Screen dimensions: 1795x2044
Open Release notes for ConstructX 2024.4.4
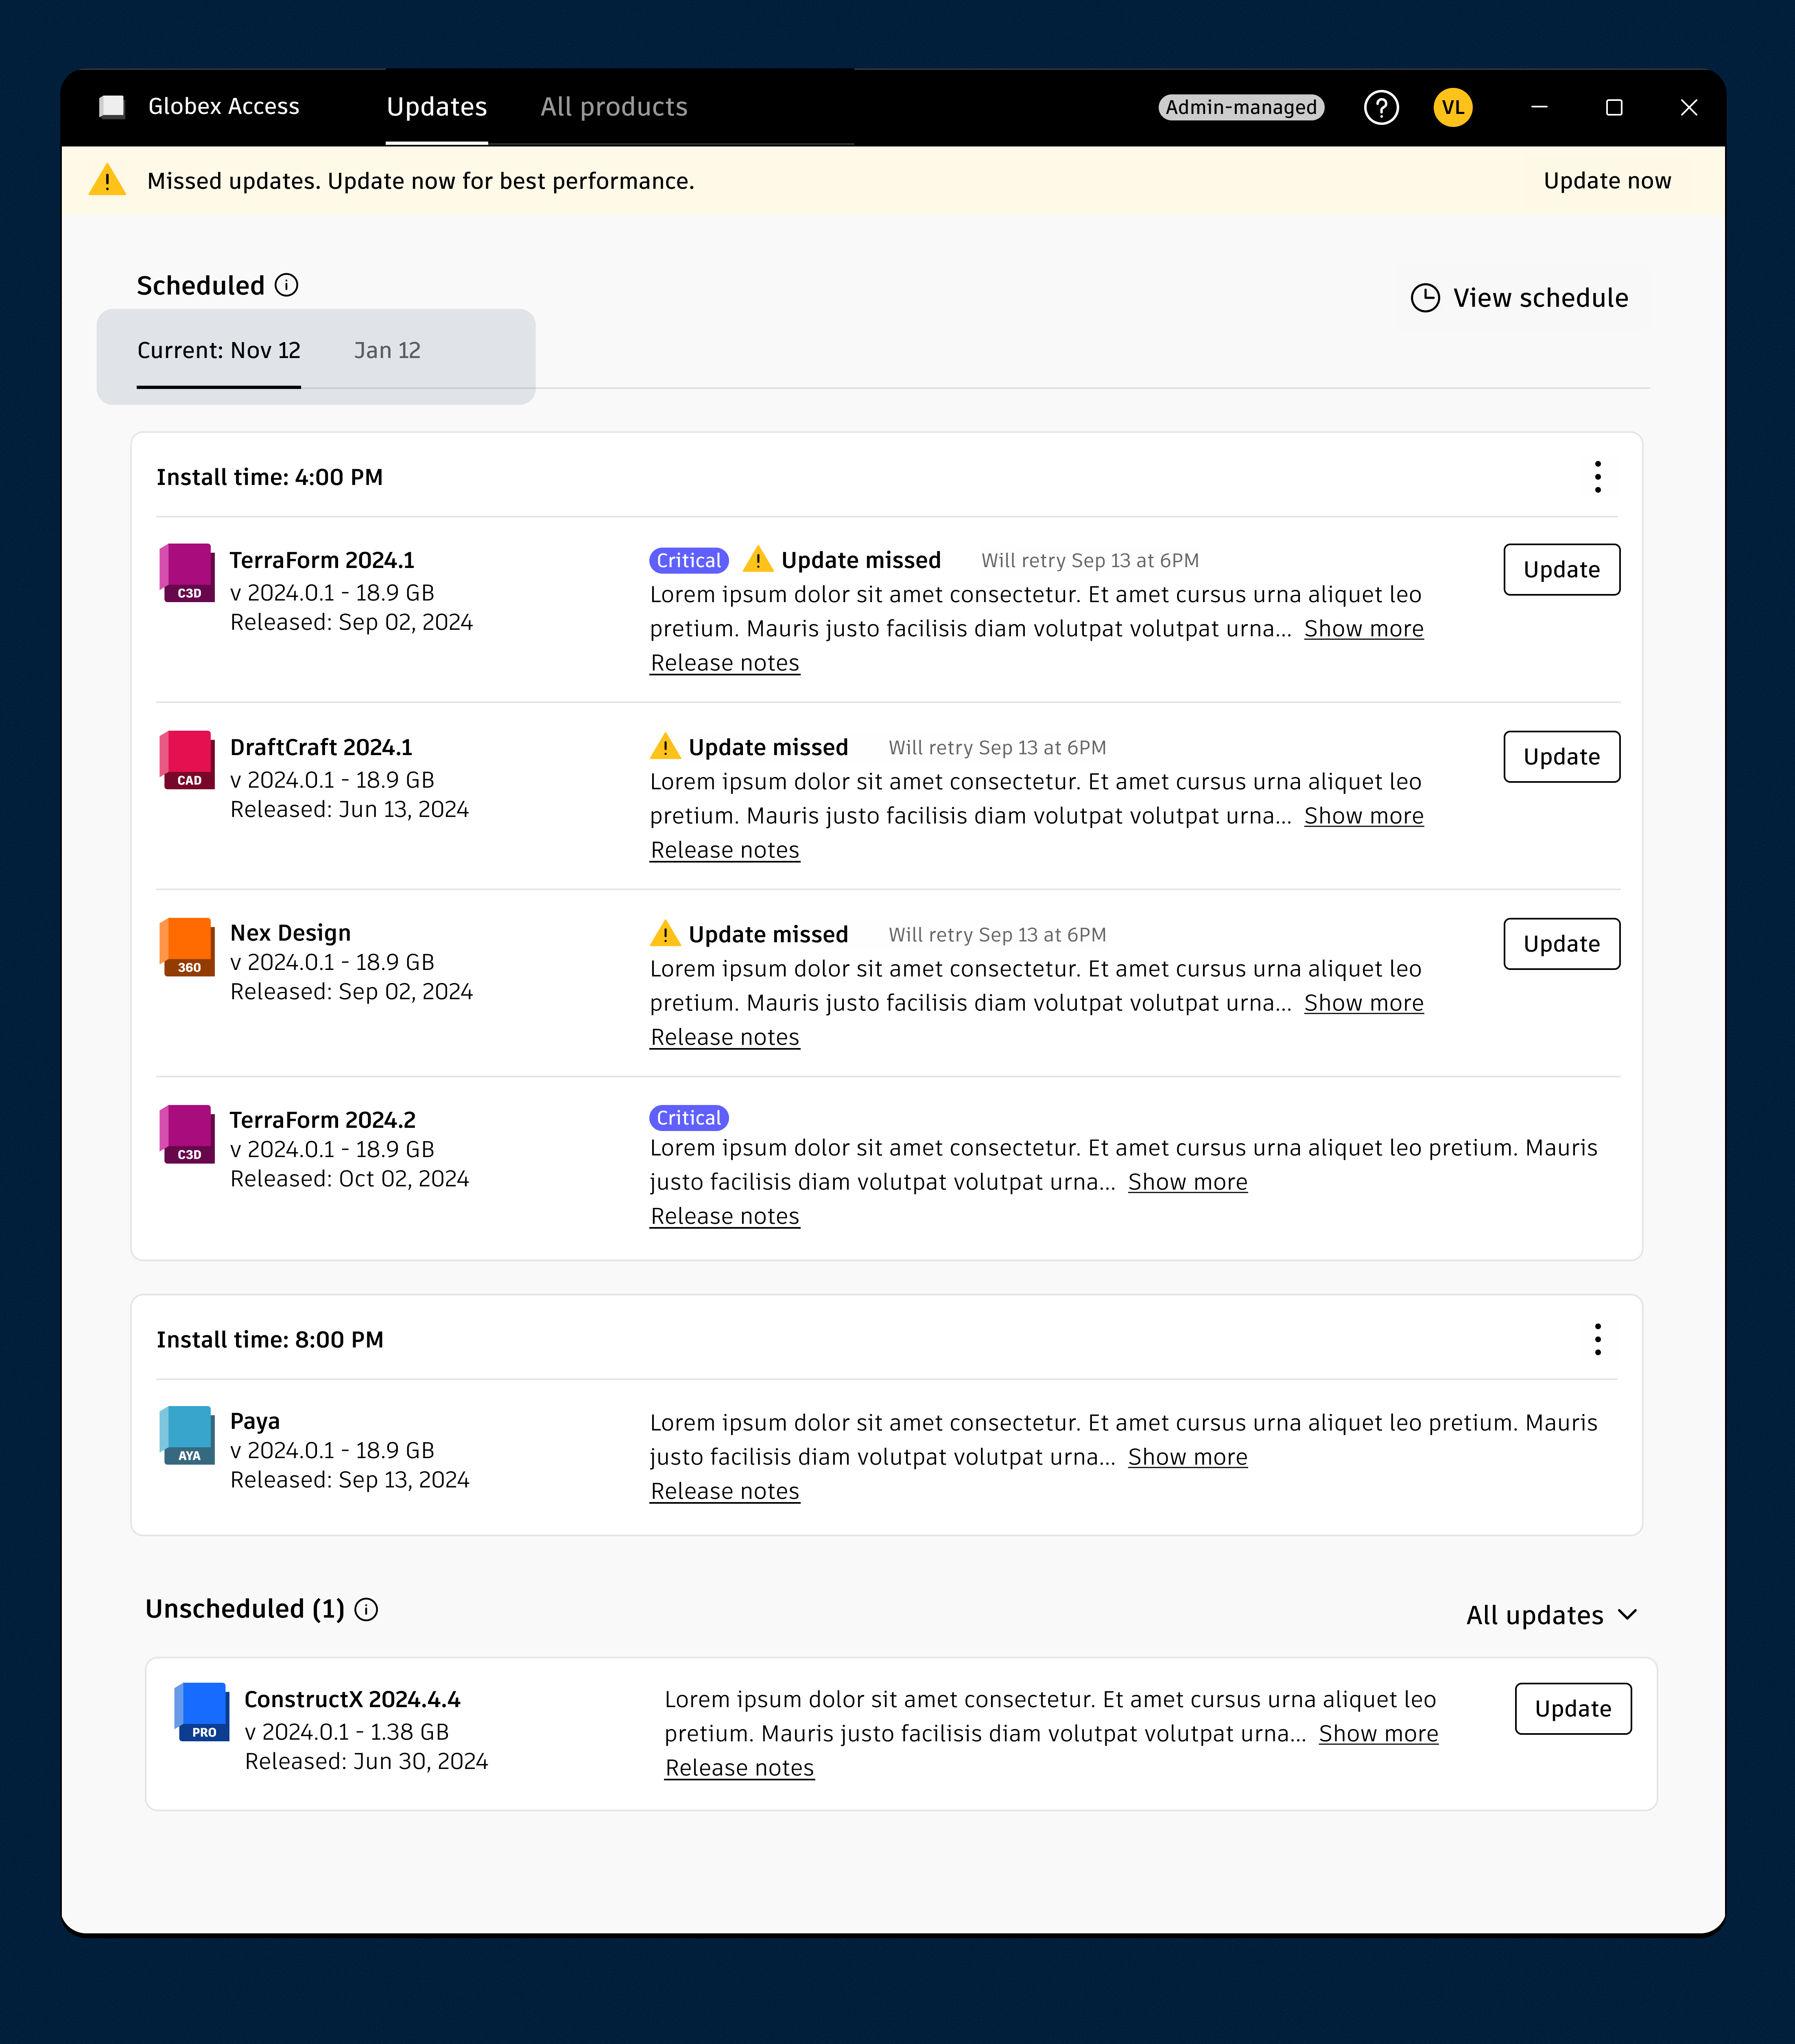click(x=740, y=1768)
